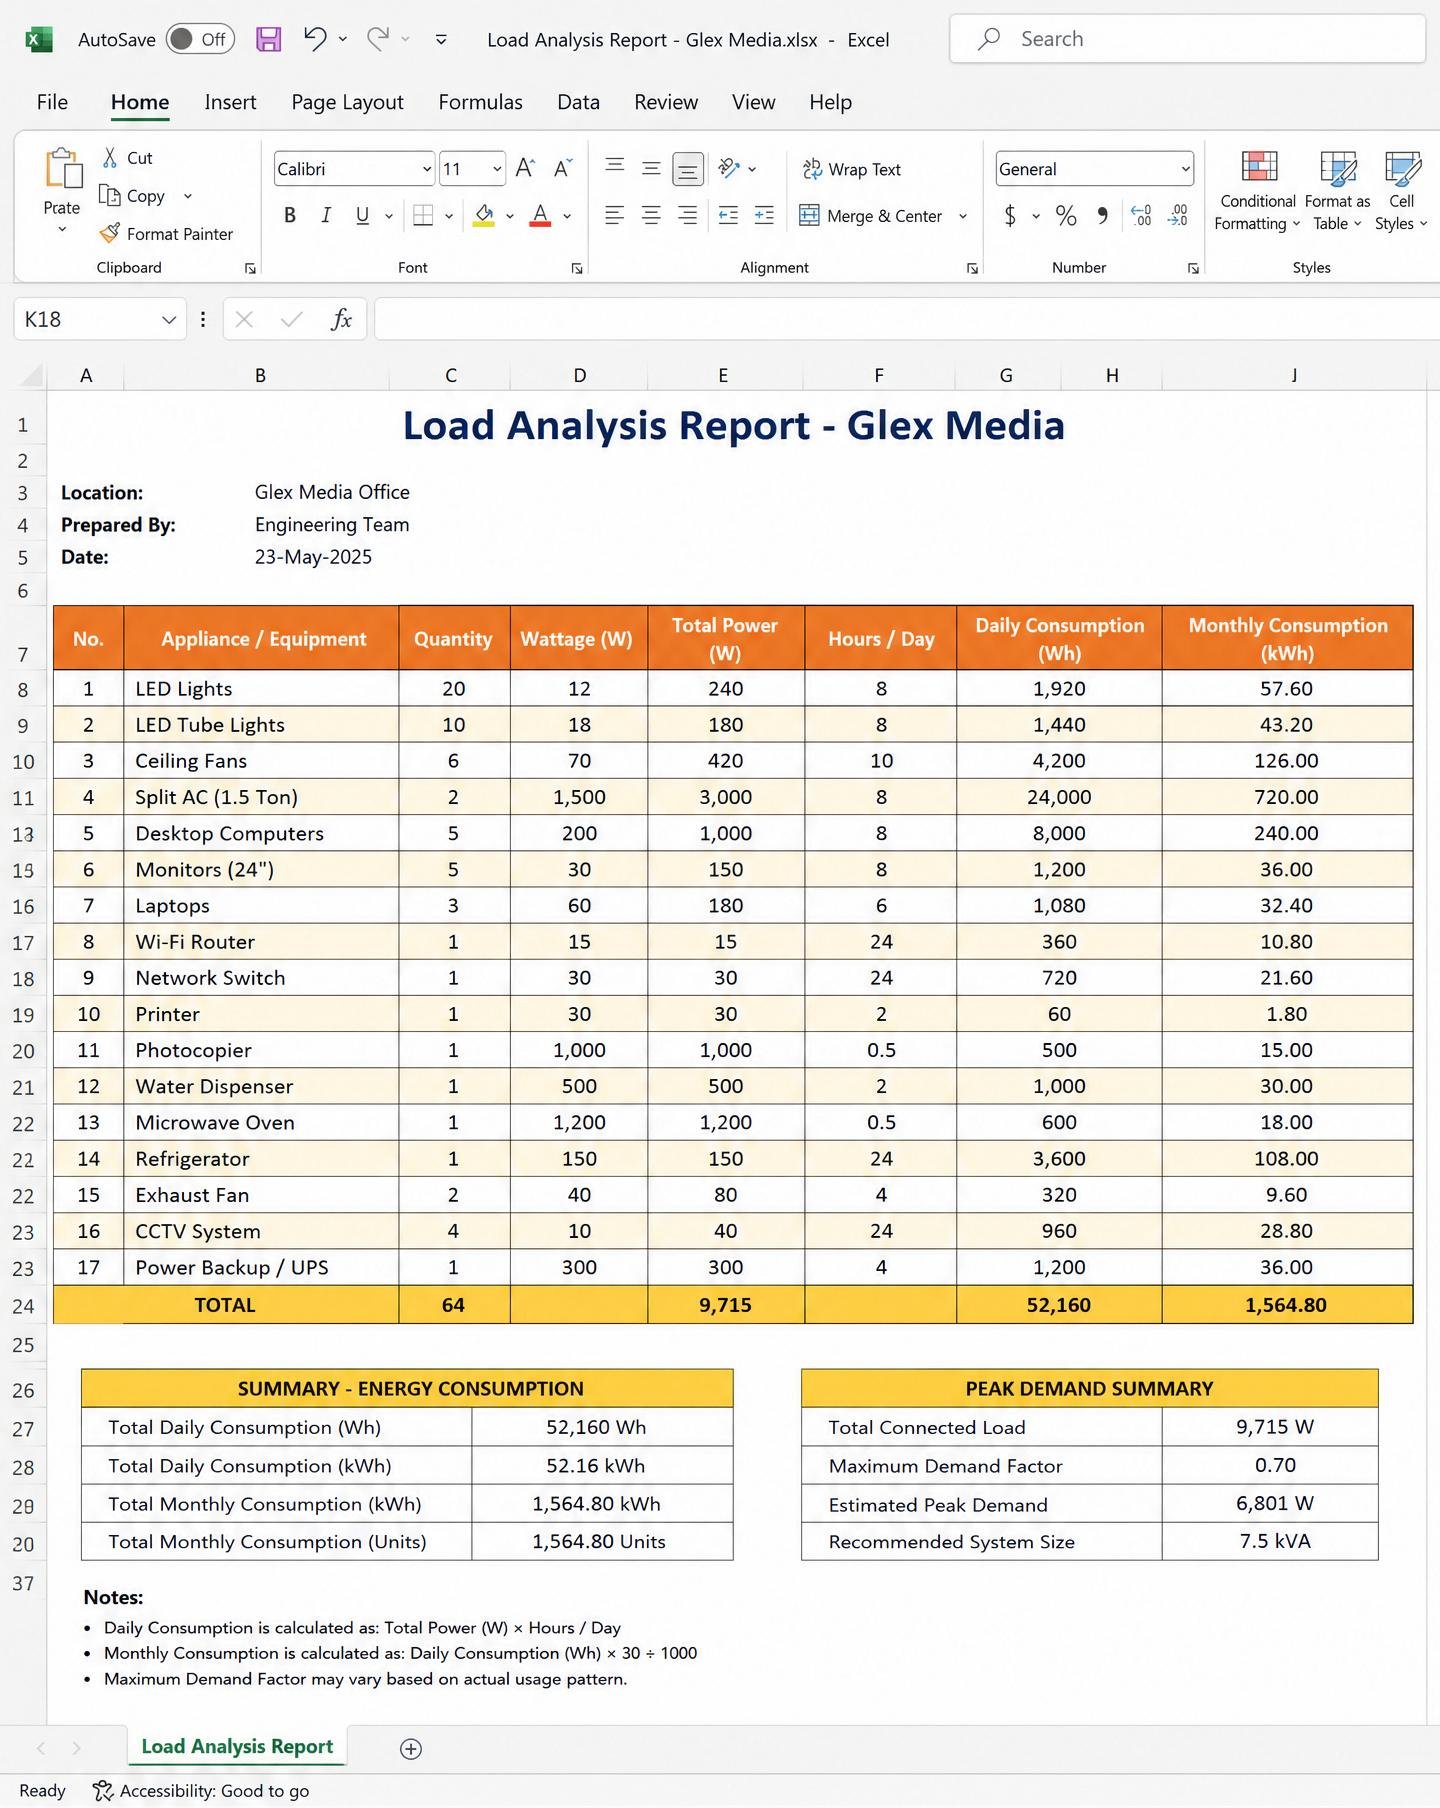
Task: Select the 1,564.80 total monthly cell
Action: pyautogui.click(x=1287, y=1305)
